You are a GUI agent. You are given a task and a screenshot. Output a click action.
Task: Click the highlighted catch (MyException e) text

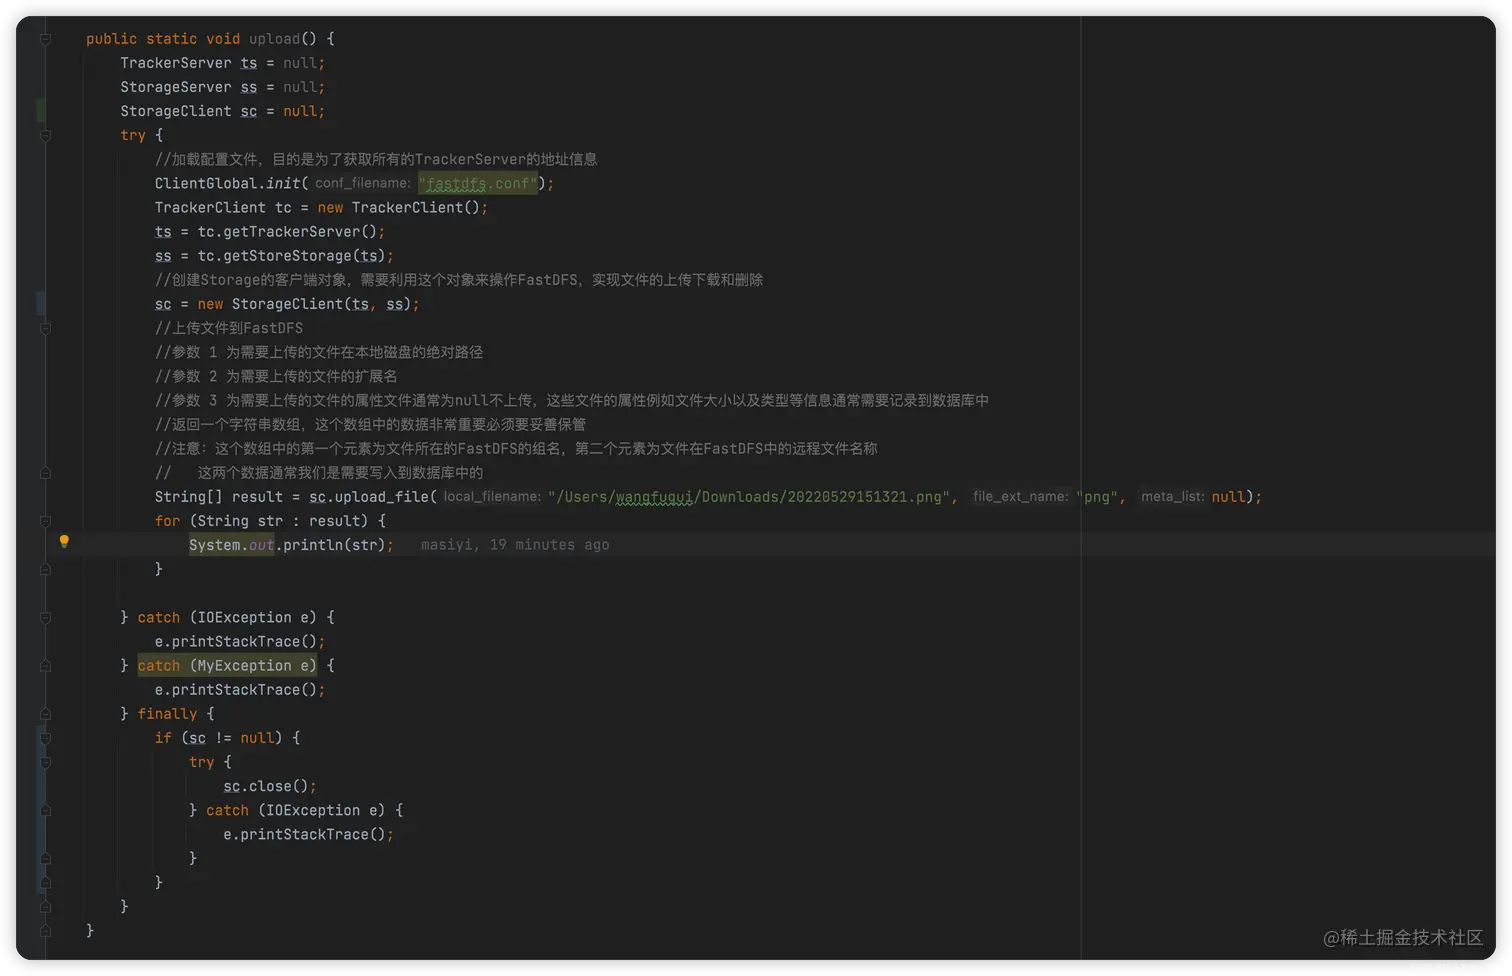(x=227, y=666)
